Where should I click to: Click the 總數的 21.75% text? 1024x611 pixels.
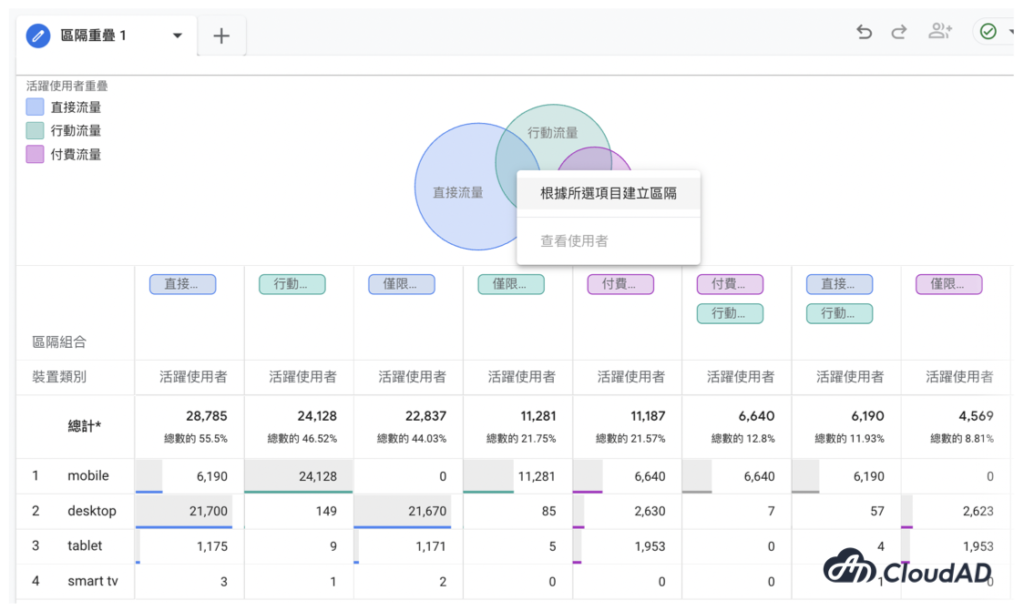pos(521,439)
